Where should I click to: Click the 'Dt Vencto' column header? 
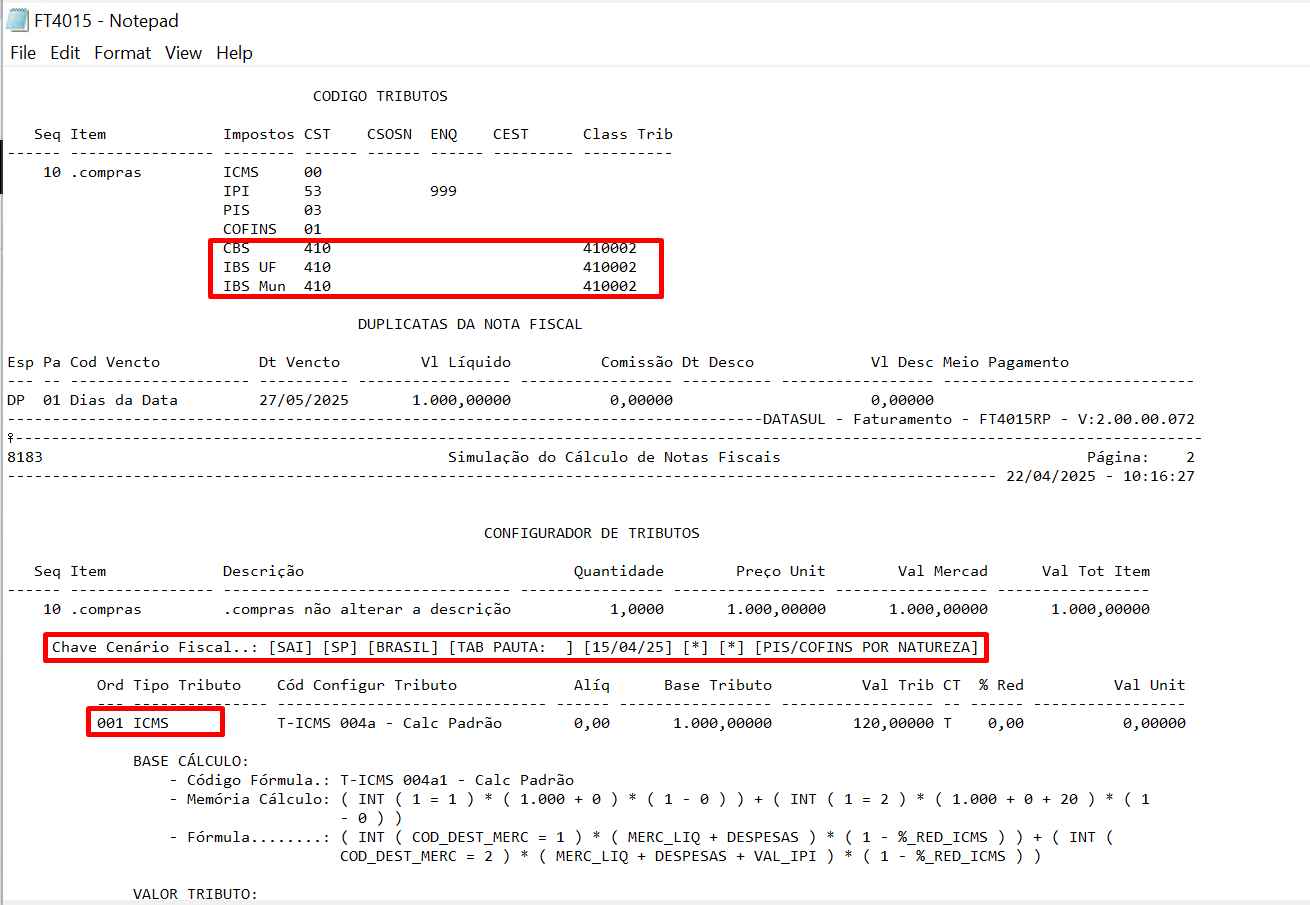click(299, 362)
